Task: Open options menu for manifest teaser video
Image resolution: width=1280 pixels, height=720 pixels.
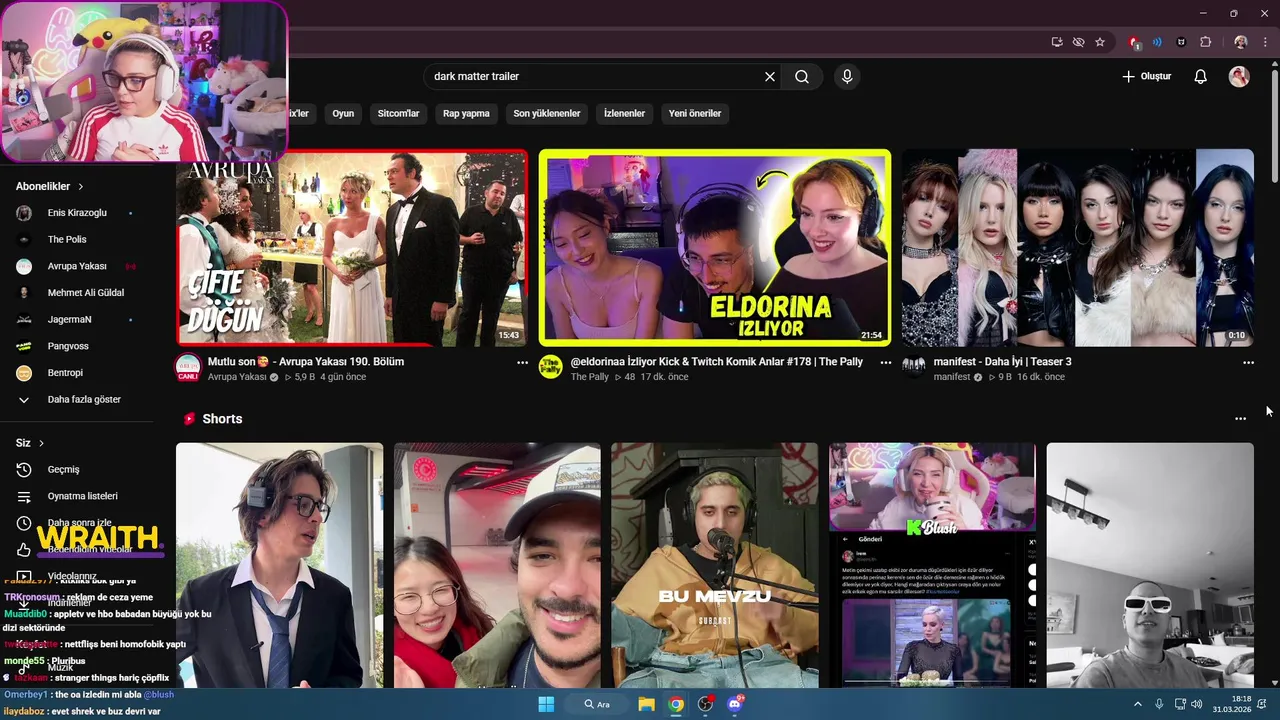Action: (1248, 363)
